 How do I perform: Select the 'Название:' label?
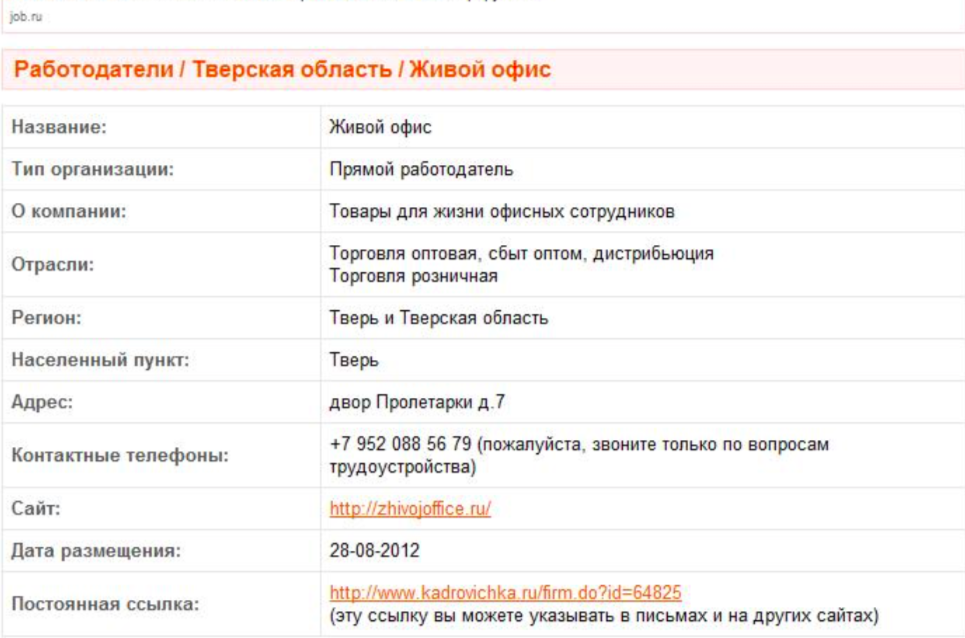point(59,127)
